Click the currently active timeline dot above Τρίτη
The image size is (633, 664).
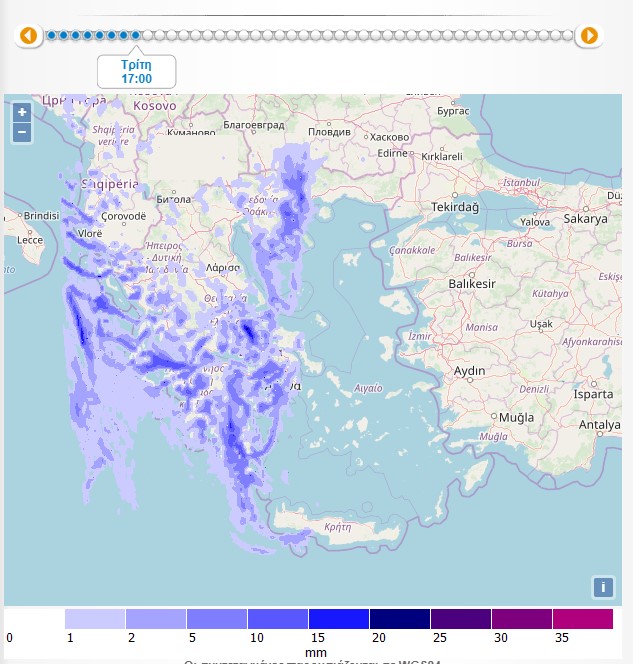pyautogui.click(x=136, y=35)
